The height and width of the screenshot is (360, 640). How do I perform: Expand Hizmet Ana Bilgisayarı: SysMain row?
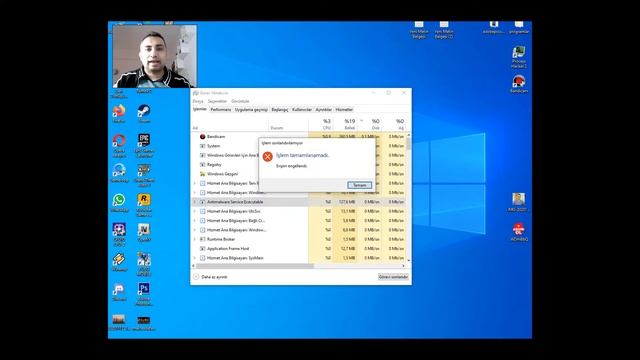(195, 258)
